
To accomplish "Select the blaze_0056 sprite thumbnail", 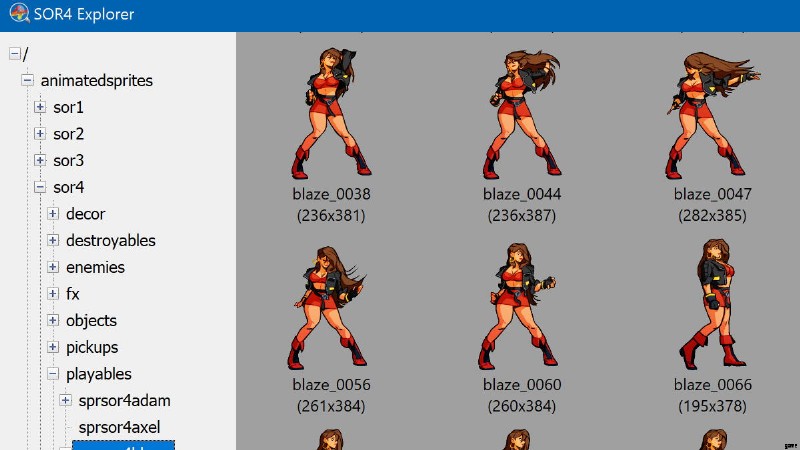I will (x=327, y=308).
